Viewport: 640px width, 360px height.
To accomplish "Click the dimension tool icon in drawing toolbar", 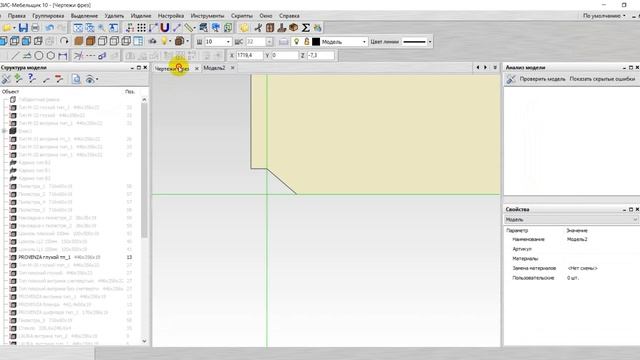I will (x=62, y=56).
